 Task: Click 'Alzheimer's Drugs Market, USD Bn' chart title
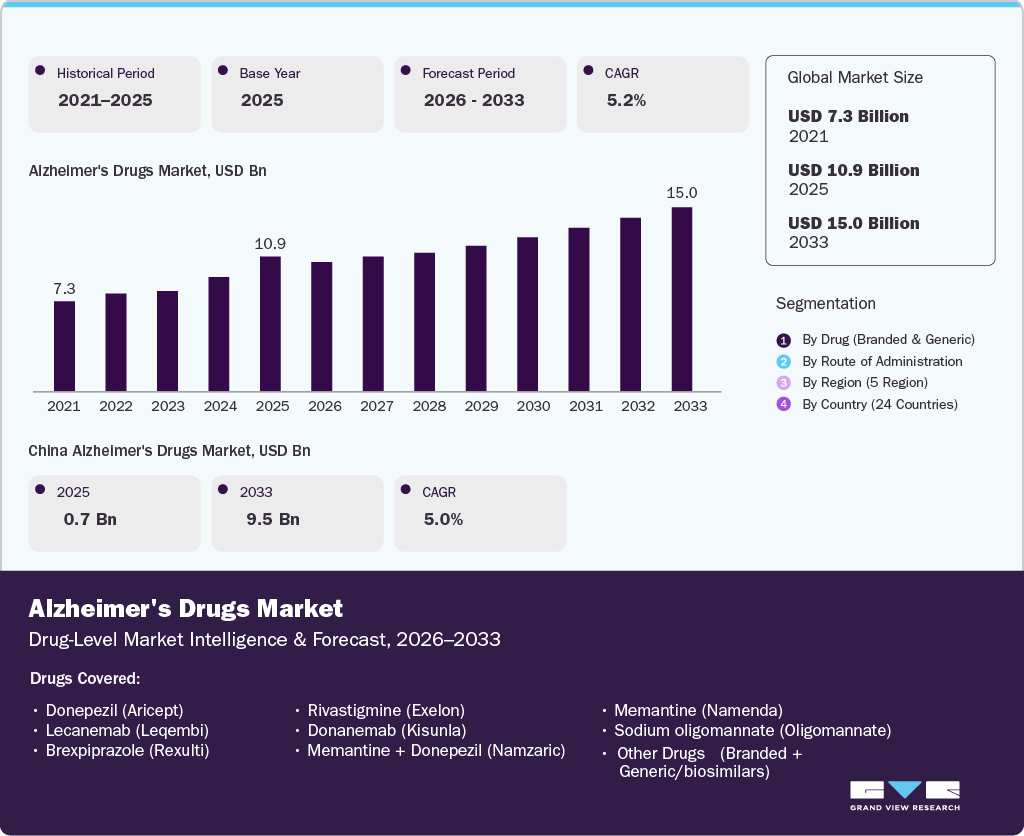(148, 171)
